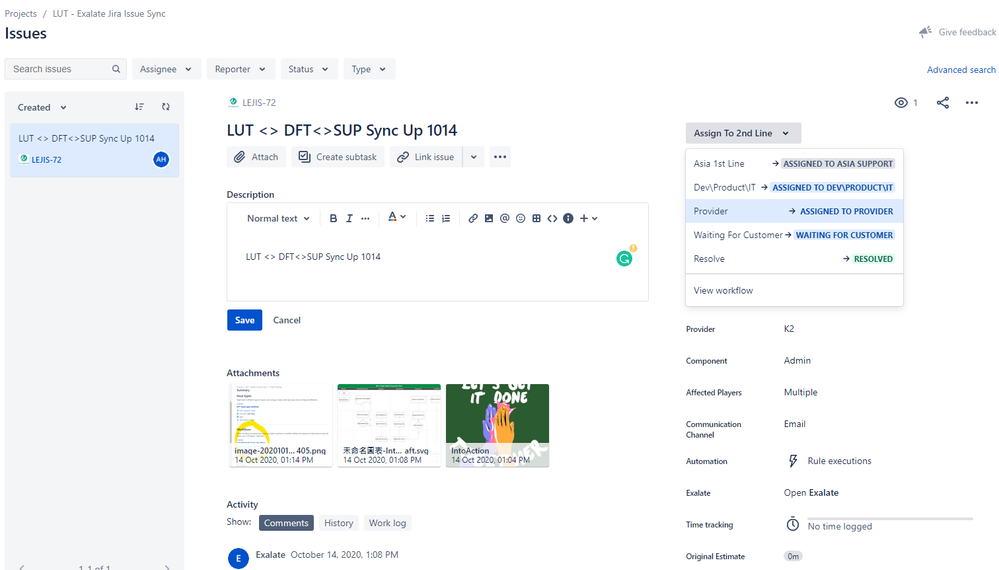Open the Status filter dropdown
The height and width of the screenshot is (570, 999).
coord(308,69)
